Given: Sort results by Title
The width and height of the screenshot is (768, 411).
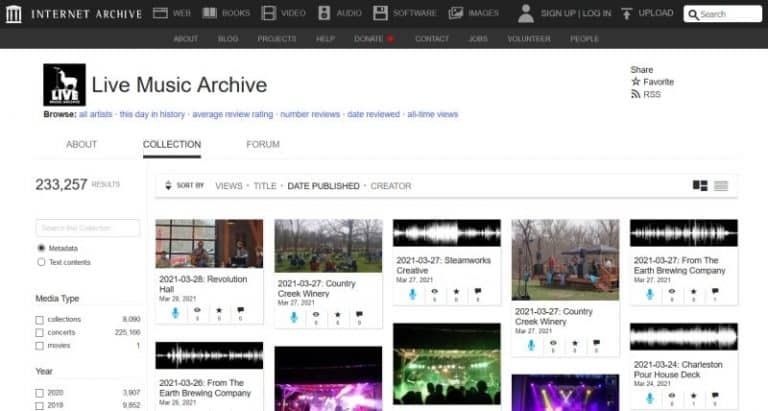Looking at the screenshot, I should click(x=265, y=186).
